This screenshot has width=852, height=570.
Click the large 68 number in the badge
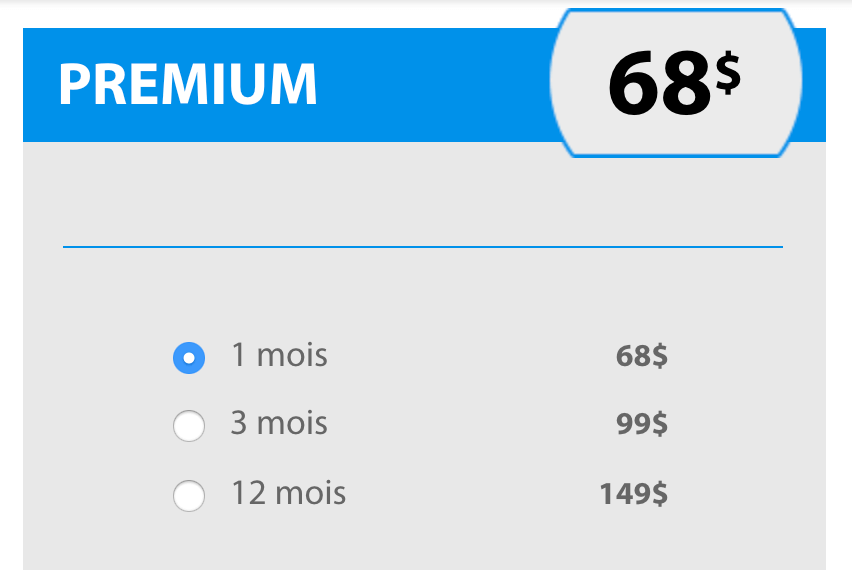coord(660,86)
